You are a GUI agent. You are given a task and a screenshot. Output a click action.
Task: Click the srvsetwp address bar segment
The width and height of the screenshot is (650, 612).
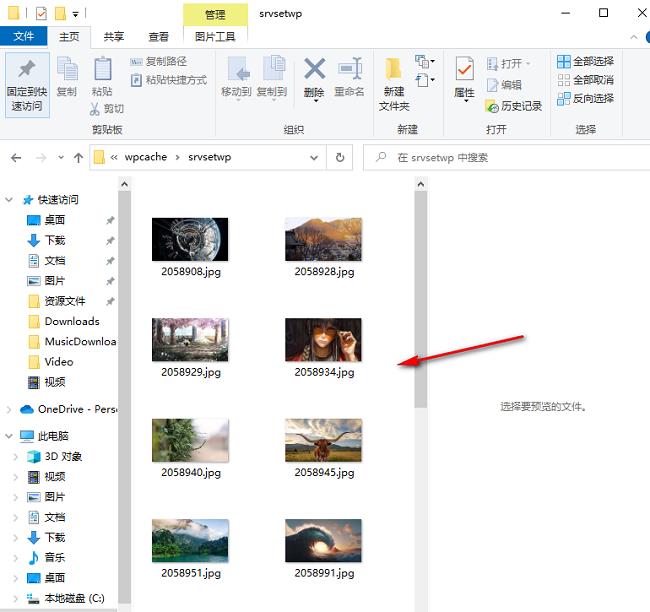point(209,157)
